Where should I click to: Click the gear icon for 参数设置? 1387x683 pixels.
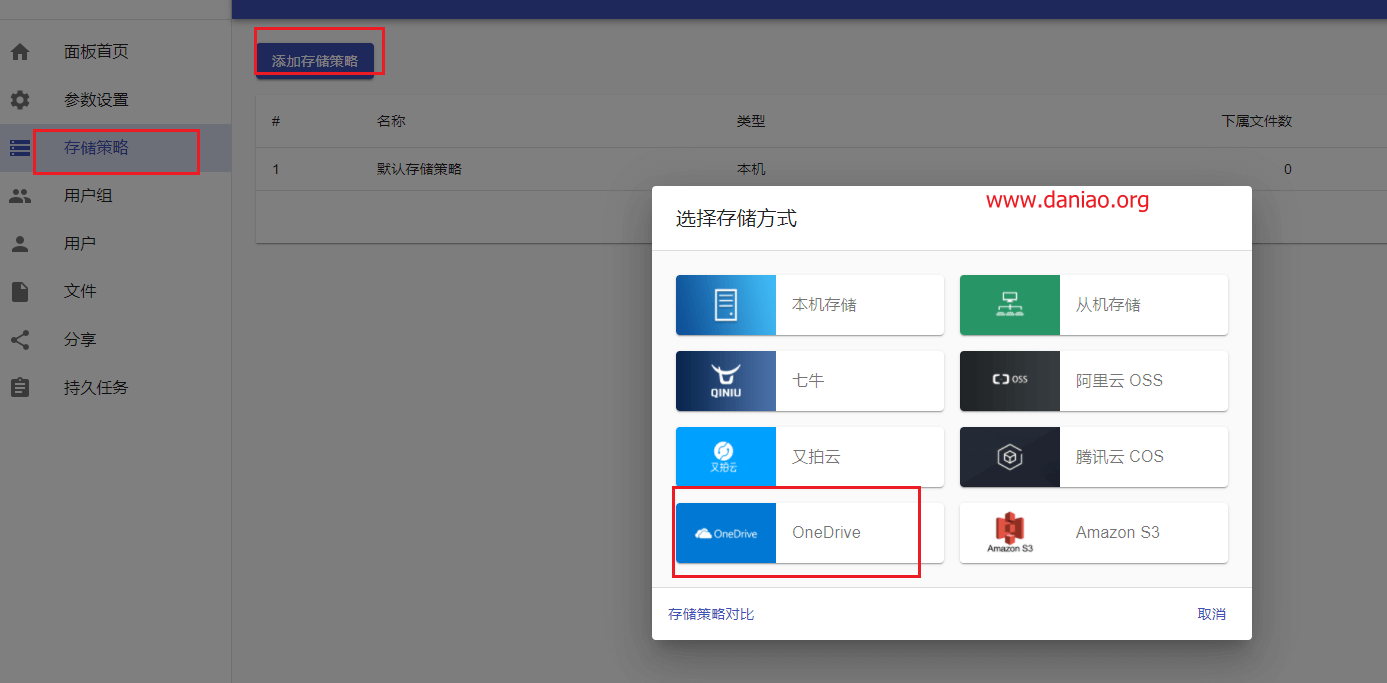(20, 100)
